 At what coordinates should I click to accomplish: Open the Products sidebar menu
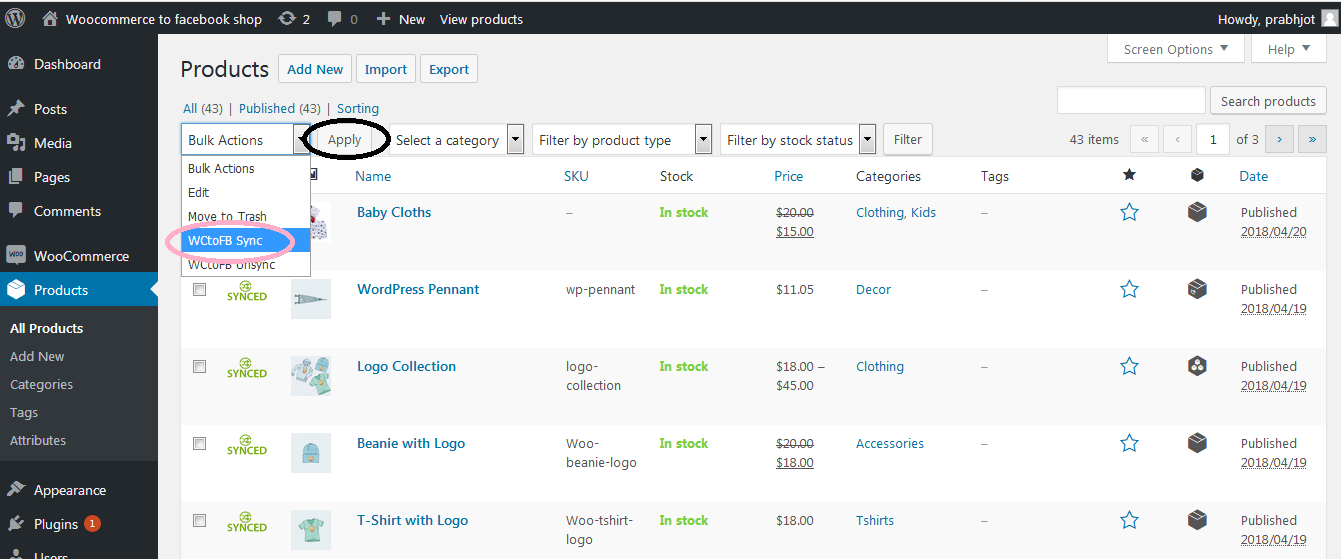click(78, 290)
